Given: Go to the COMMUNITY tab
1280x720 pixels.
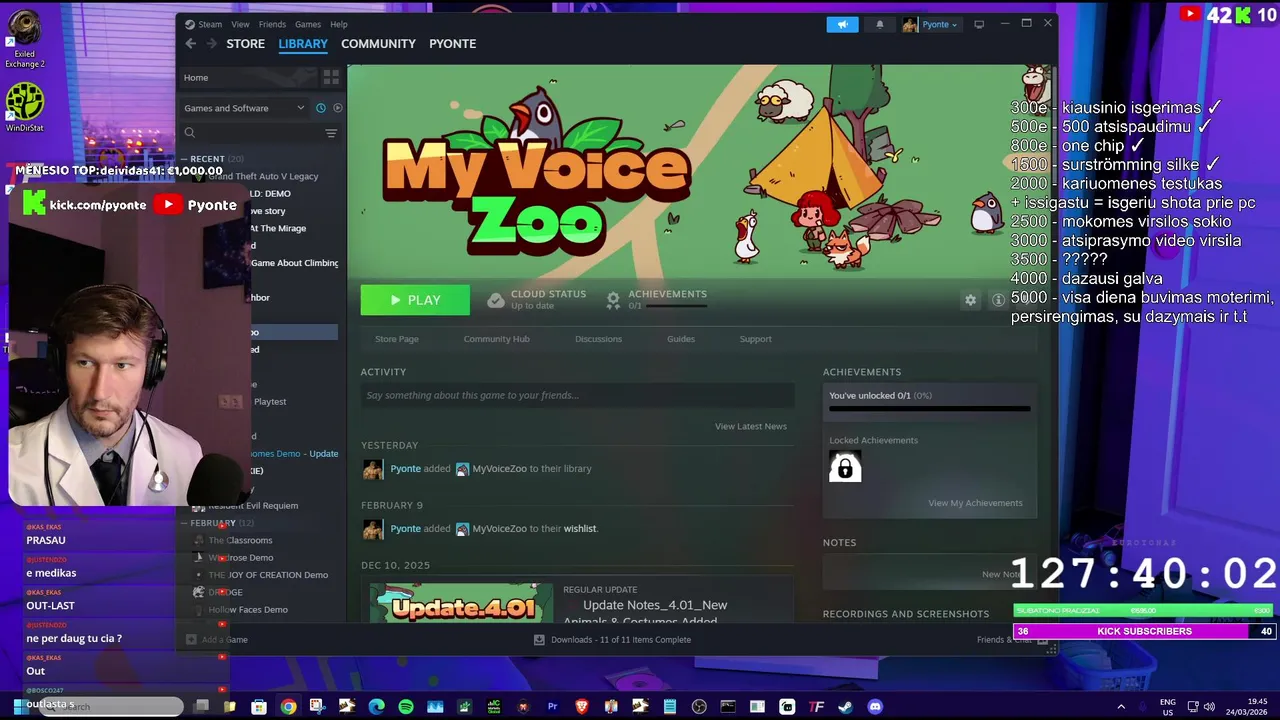Looking at the screenshot, I should [378, 44].
